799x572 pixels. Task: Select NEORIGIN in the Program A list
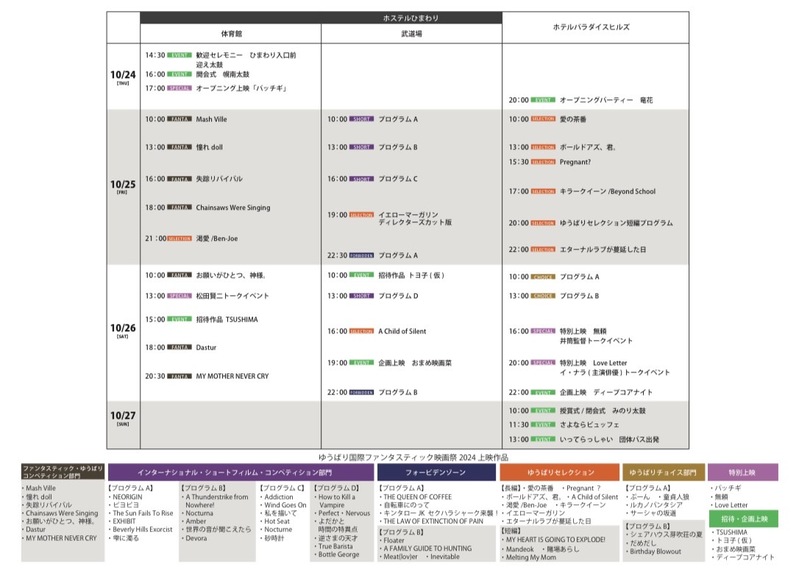click(x=127, y=497)
